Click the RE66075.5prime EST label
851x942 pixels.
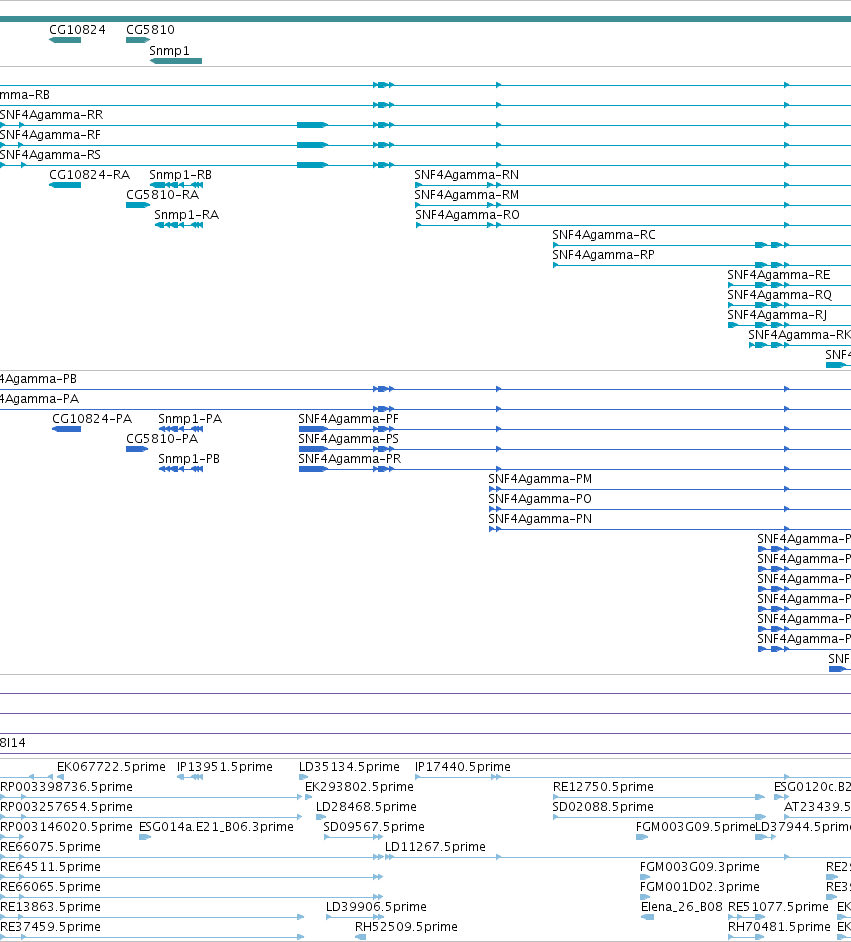[x=50, y=846]
